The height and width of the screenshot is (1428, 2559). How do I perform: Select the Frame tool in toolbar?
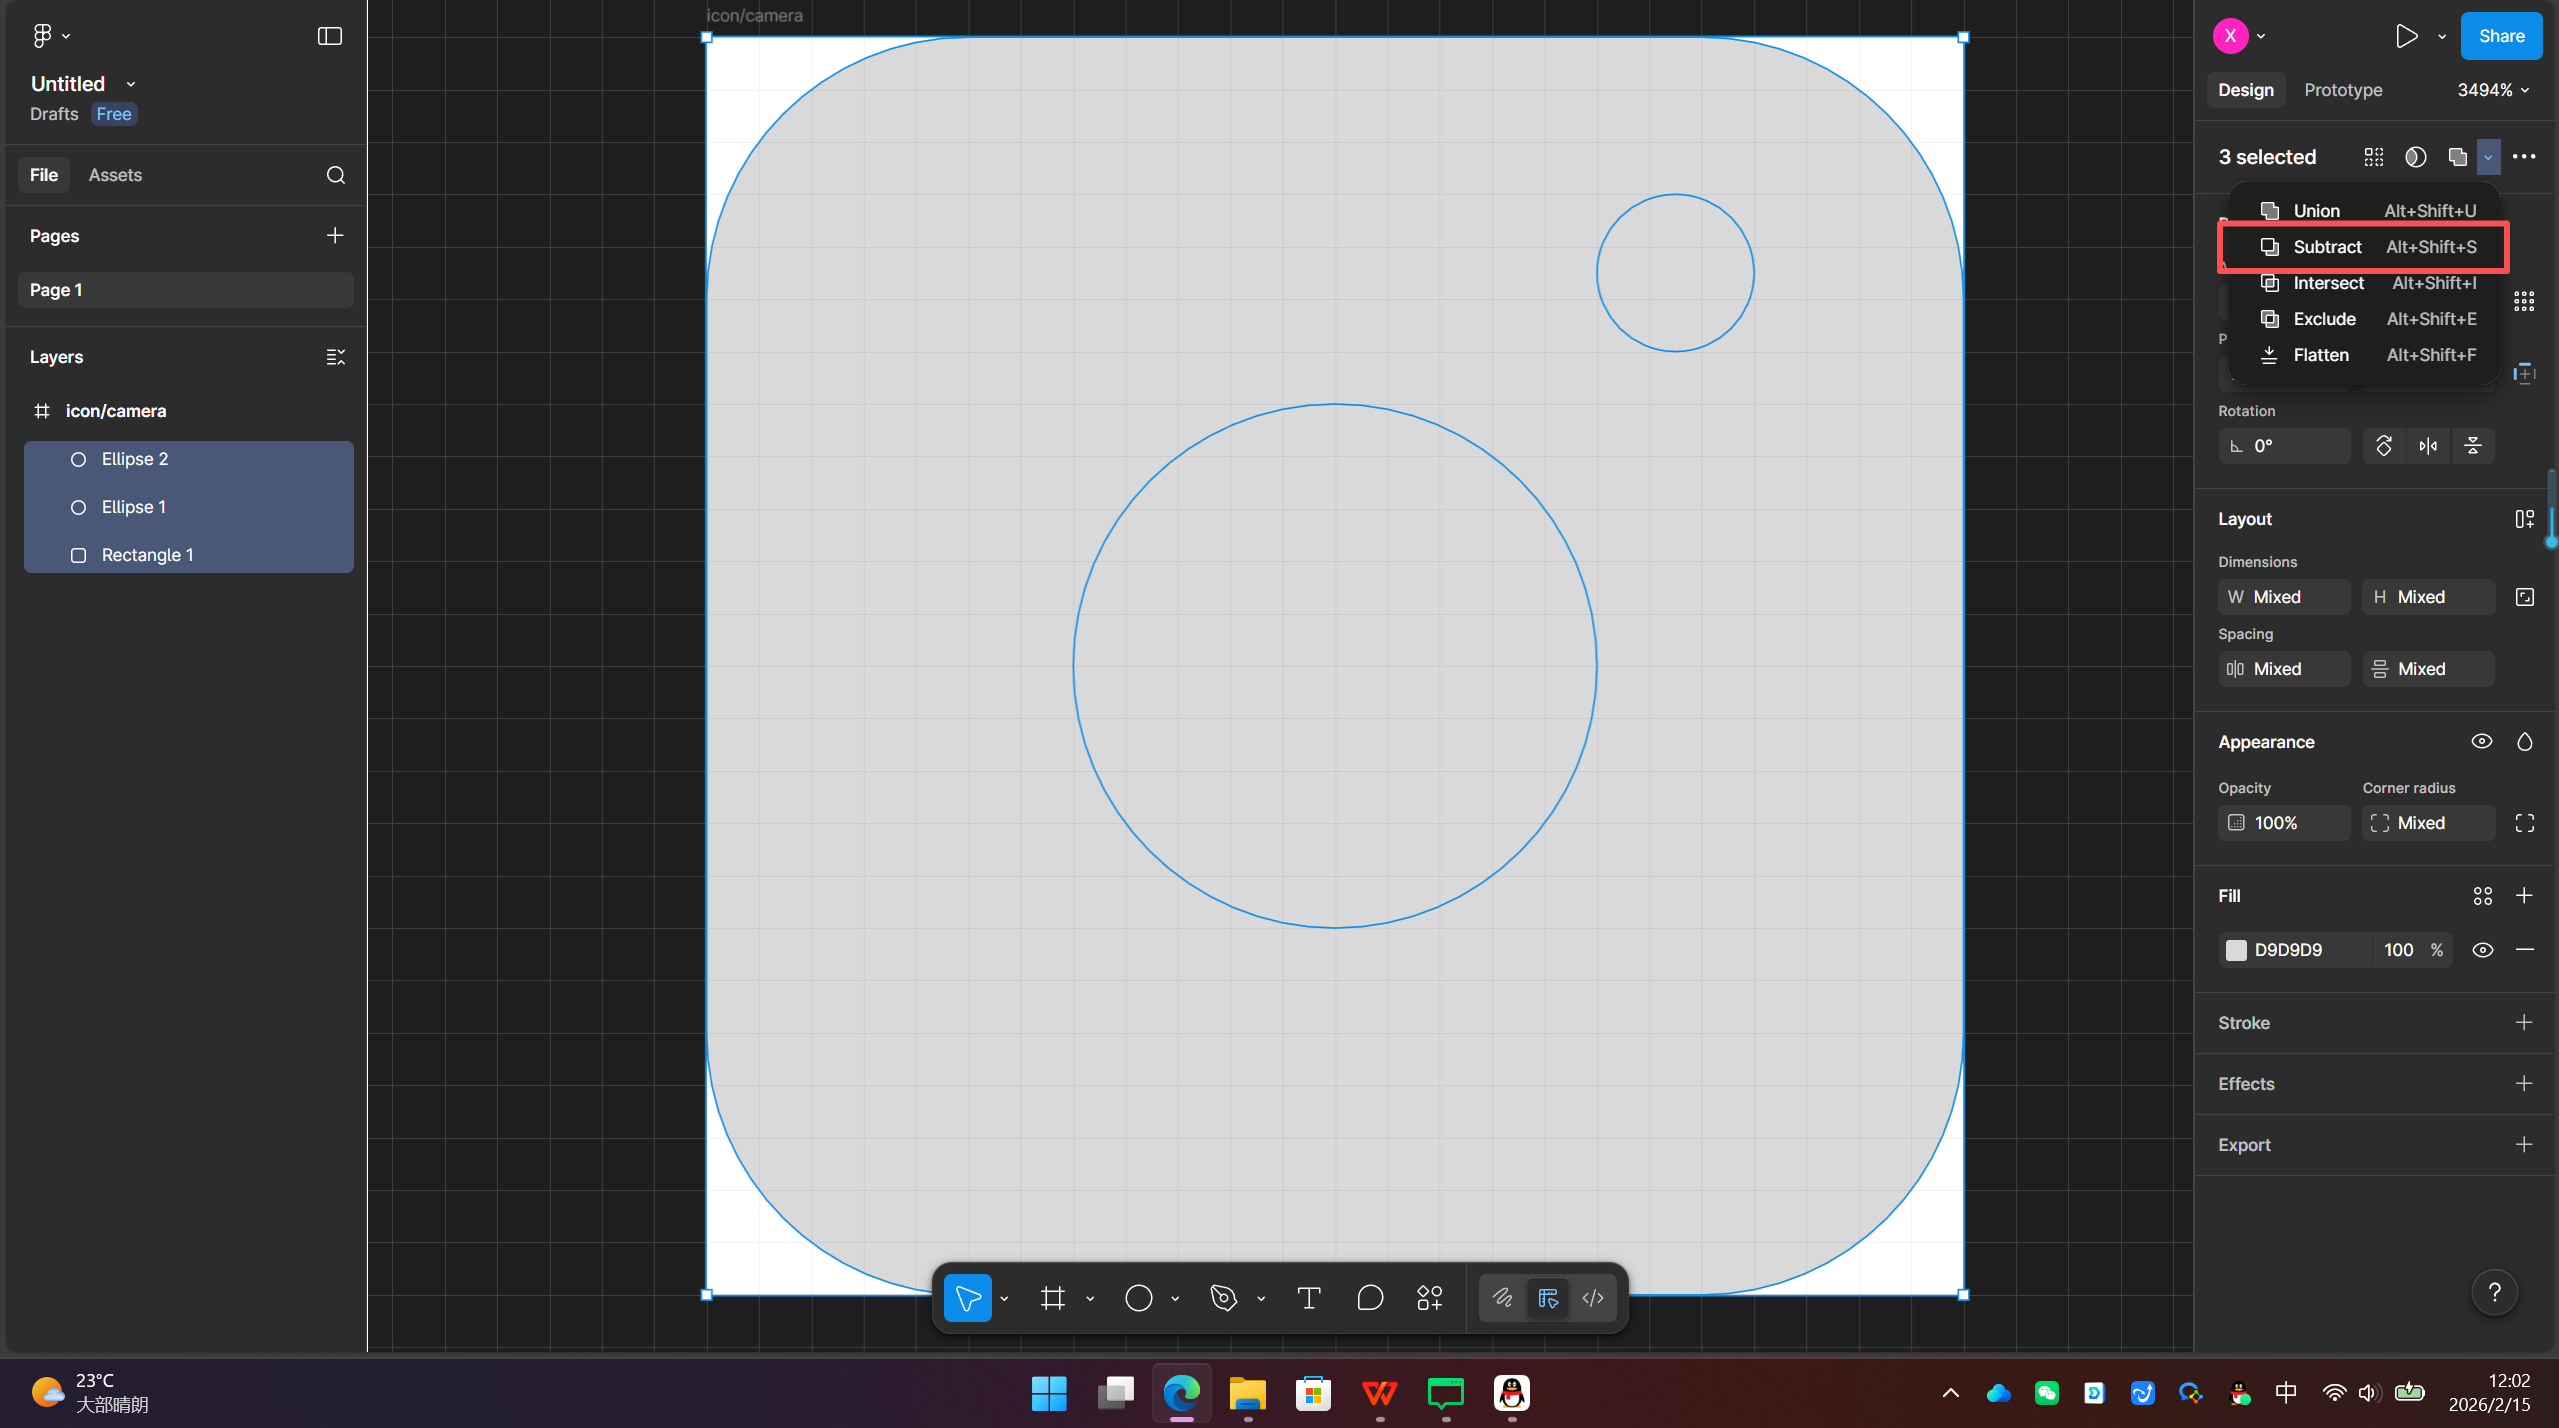pyautogui.click(x=1052, y=1298)
